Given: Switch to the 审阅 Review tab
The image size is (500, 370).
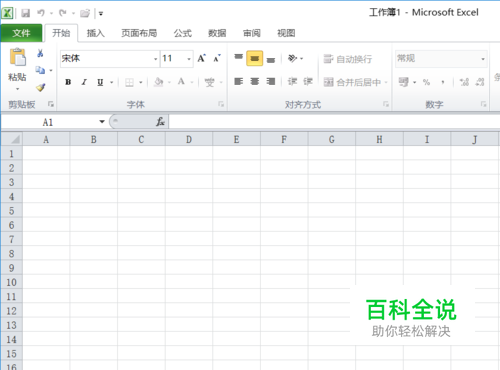Looking at the screenshot, I should click(x=252, y=33).
